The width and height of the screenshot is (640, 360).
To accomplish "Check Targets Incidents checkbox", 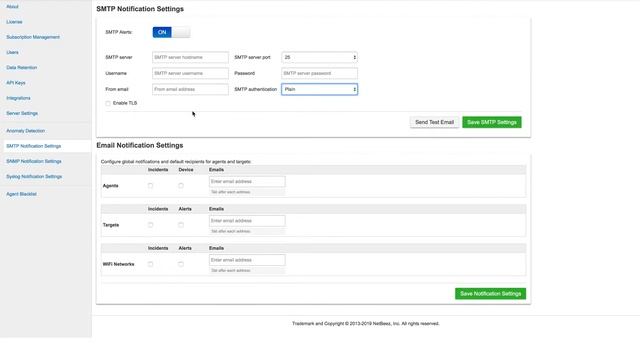I will point(150,225).
